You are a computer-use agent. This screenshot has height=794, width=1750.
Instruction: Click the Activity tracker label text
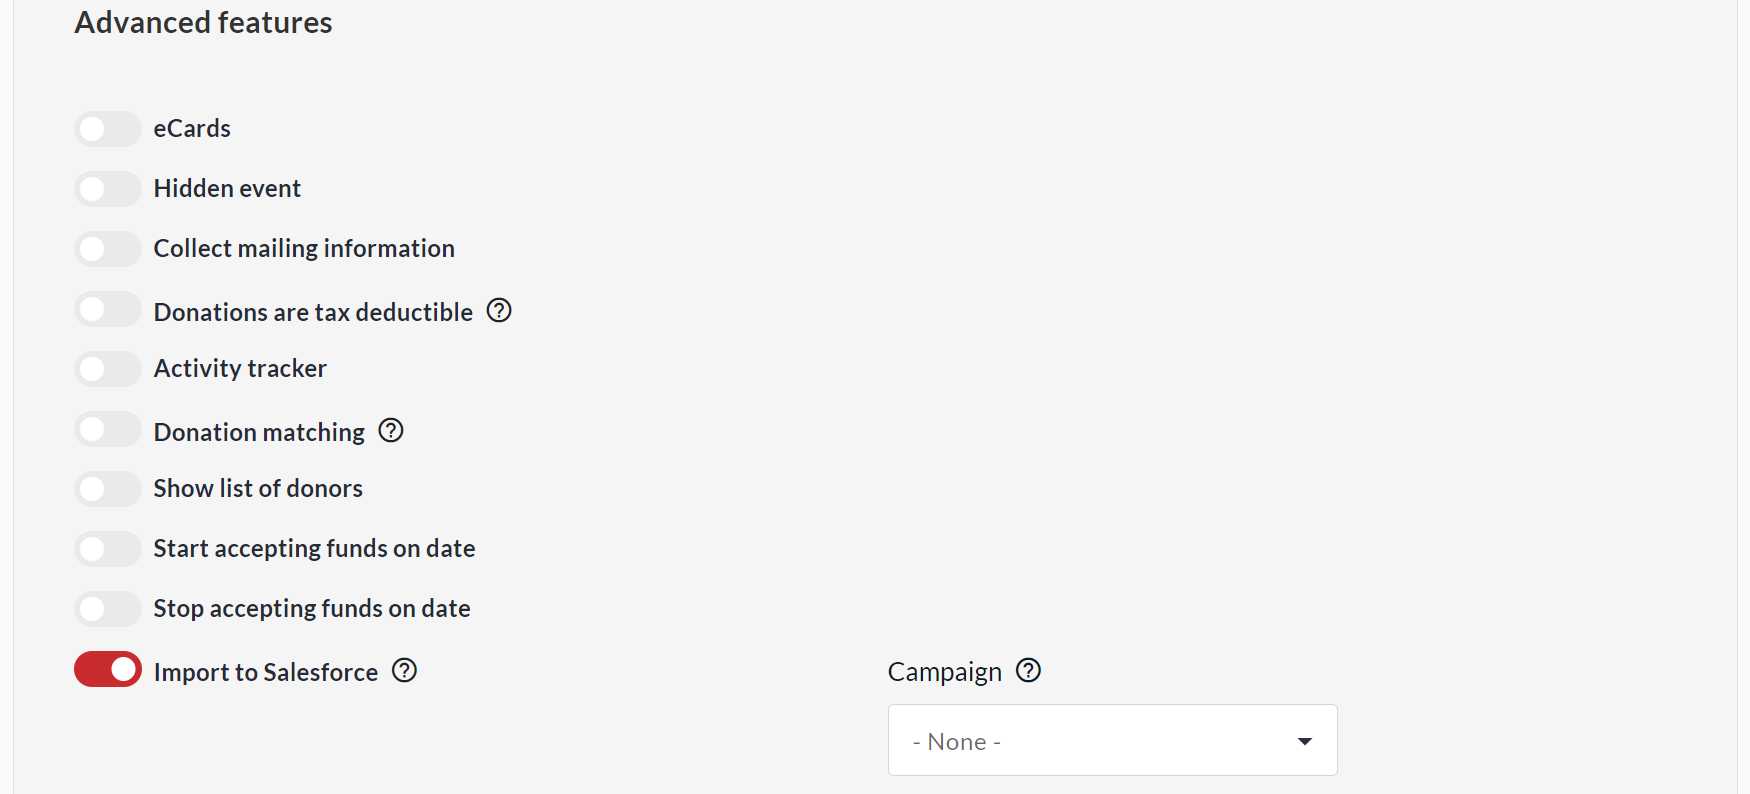point(240,369)
